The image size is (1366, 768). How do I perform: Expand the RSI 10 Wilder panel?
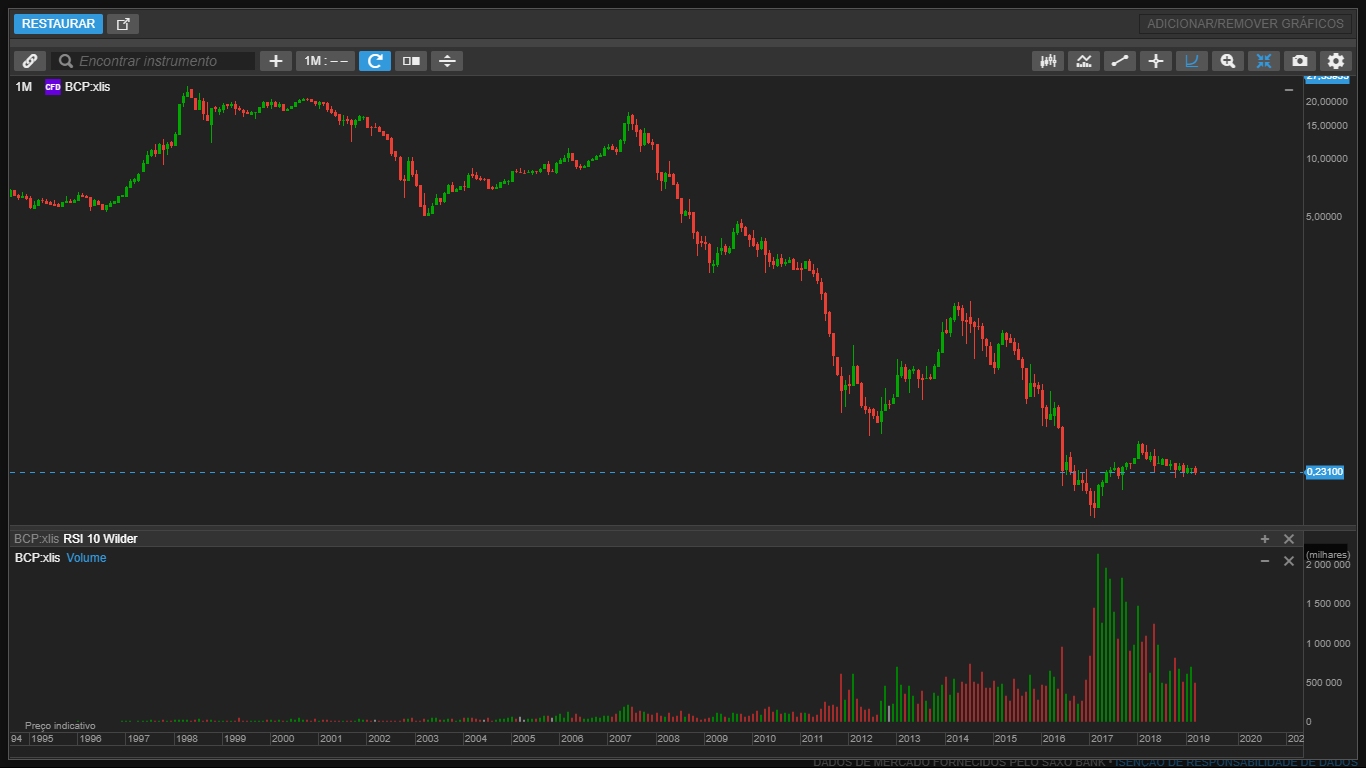pyautogui.click(x=1265, y=539)
